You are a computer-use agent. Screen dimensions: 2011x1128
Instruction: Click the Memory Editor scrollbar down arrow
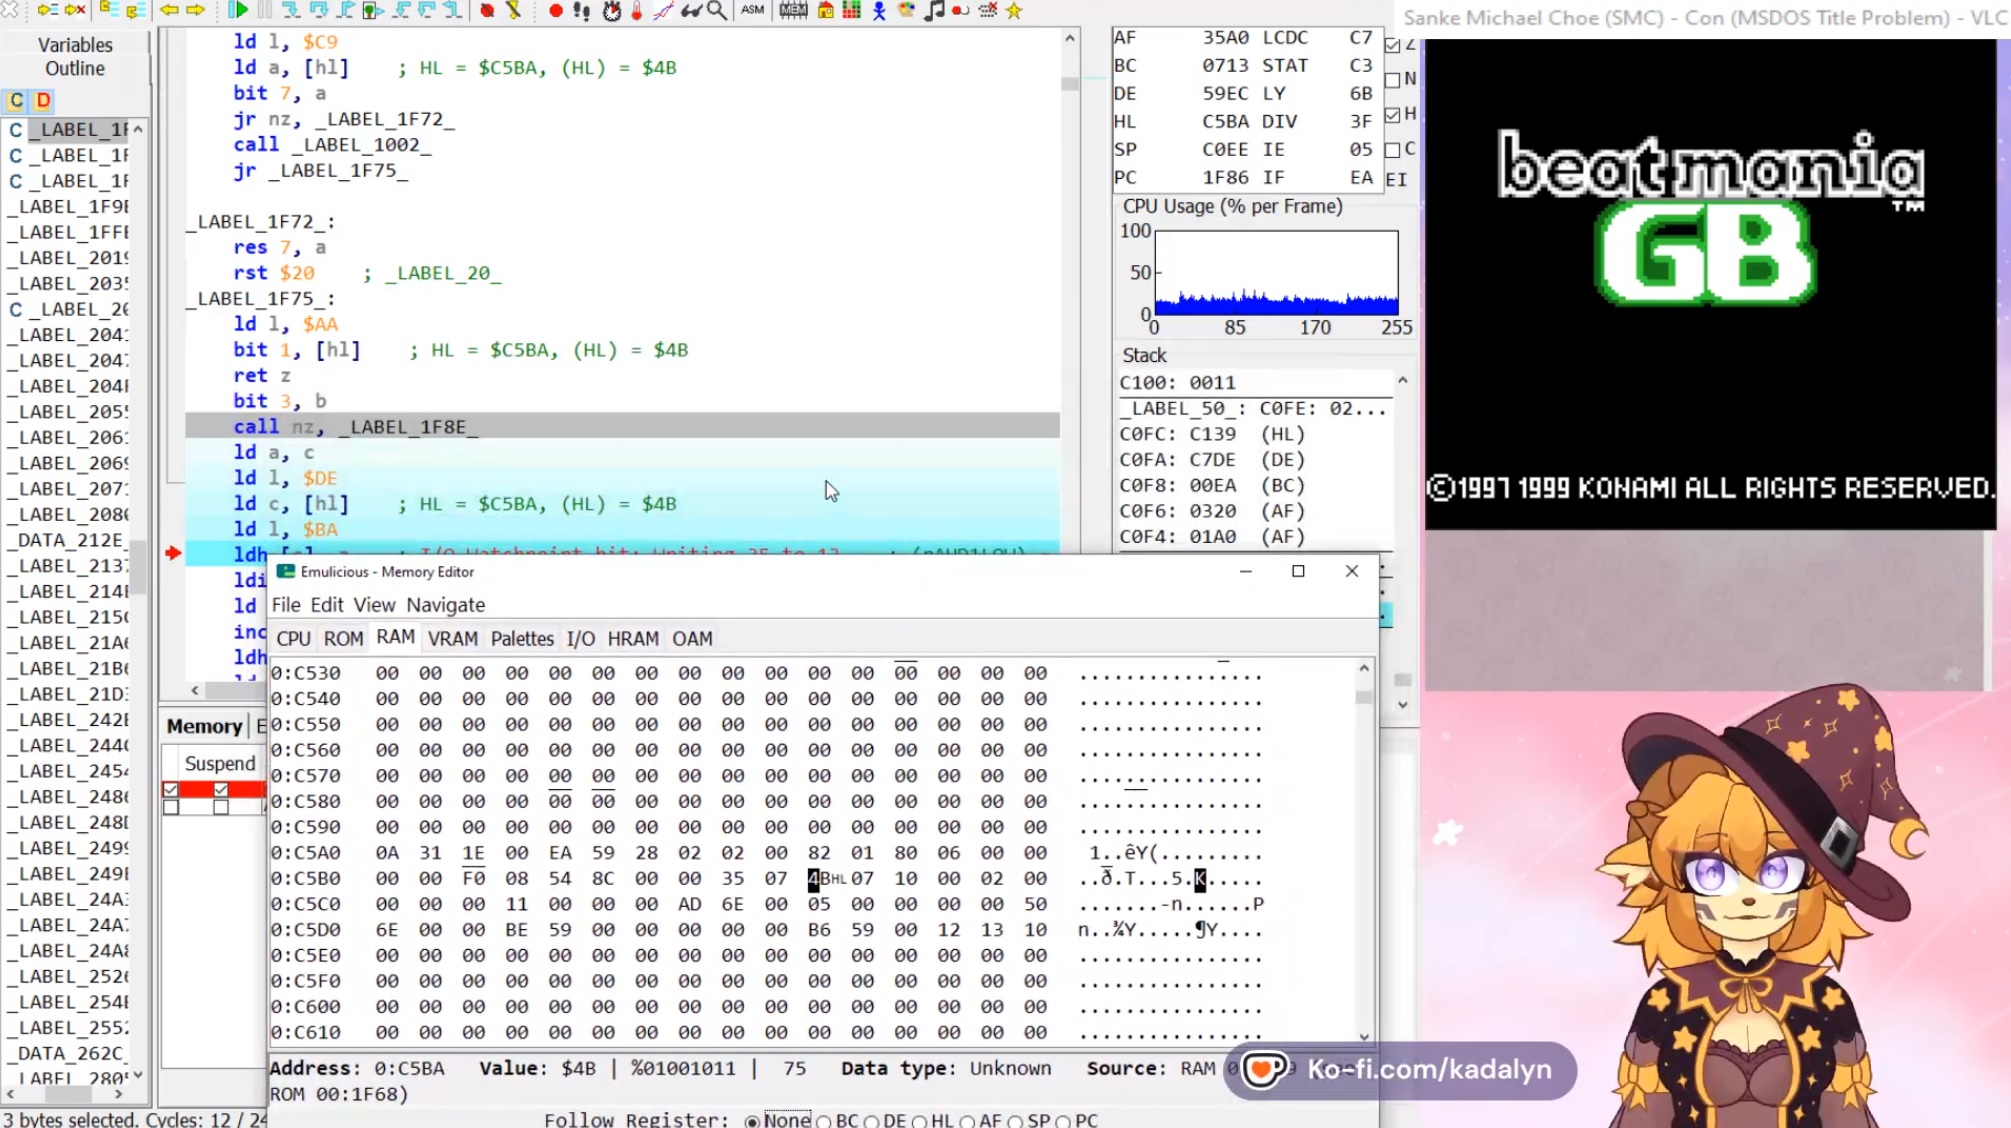tap(1364, 1037)
